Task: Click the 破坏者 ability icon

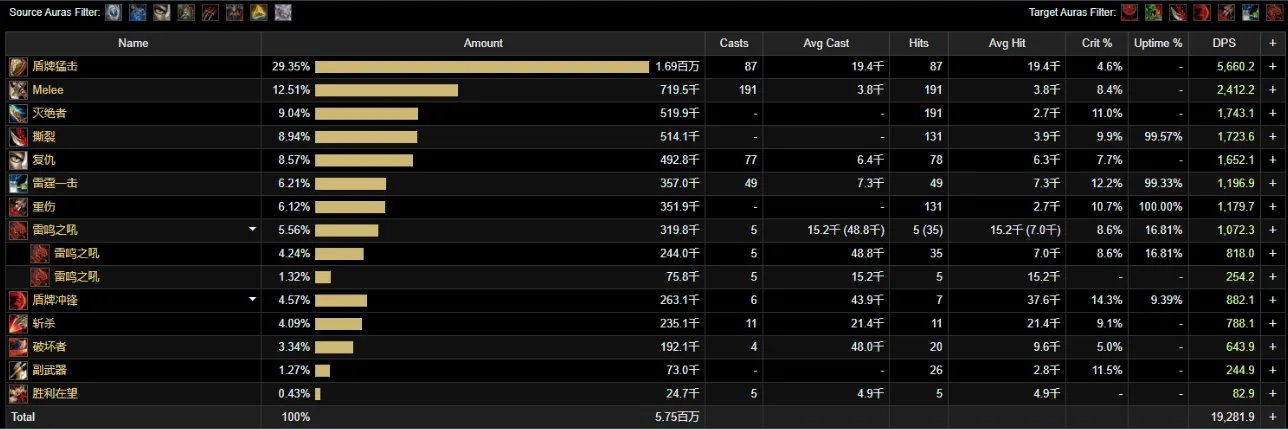Action: click(18, 347)
